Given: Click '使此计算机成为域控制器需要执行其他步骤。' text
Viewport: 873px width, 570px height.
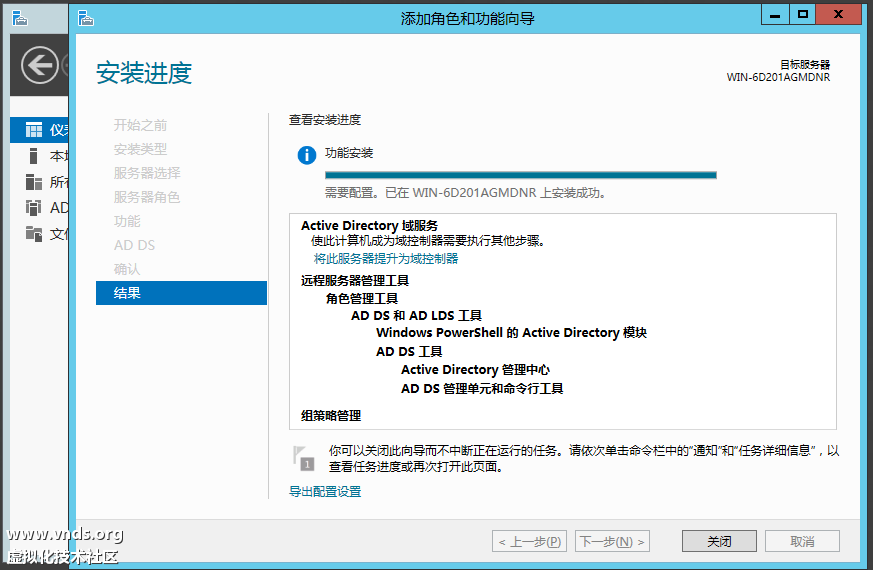Looking at the screenshot, I should click(x=427, y=240).
